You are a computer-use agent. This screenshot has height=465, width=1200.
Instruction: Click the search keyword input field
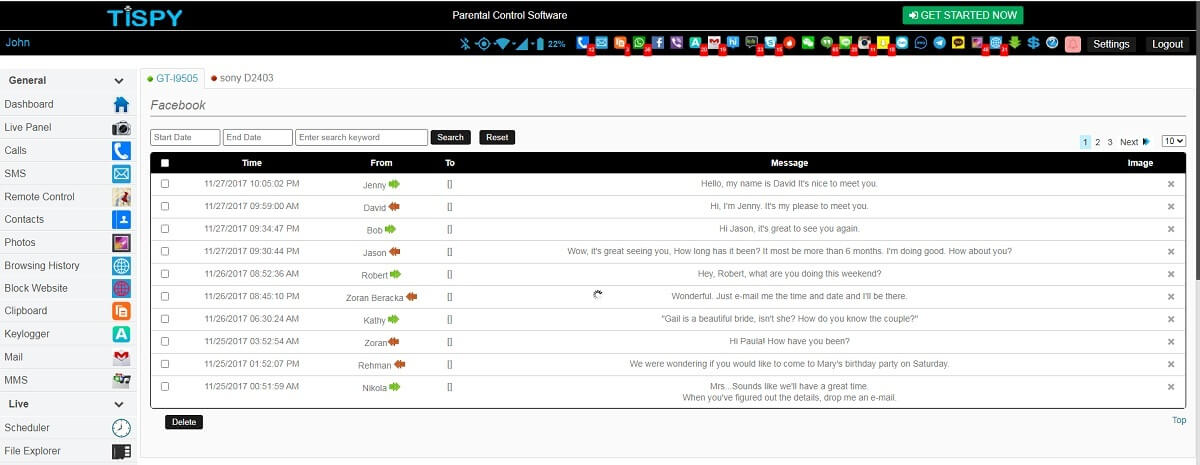coord(361,137)
